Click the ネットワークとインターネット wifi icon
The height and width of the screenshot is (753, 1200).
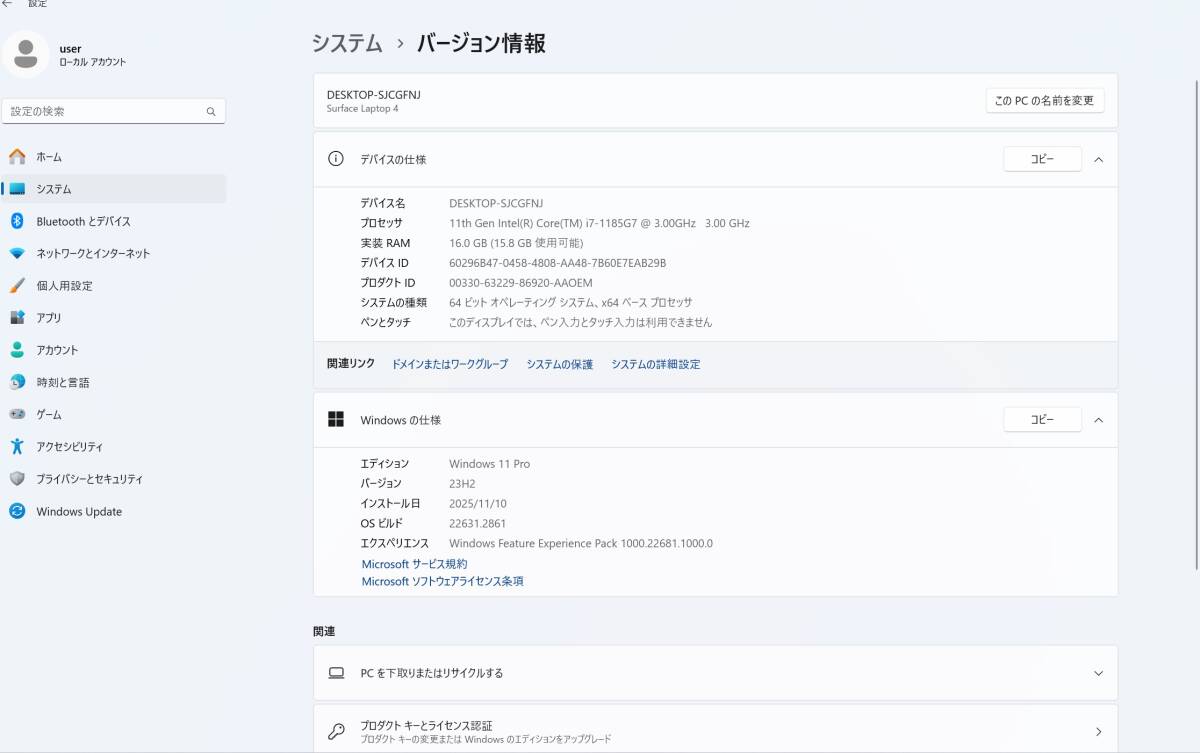(x=17, y=254)
